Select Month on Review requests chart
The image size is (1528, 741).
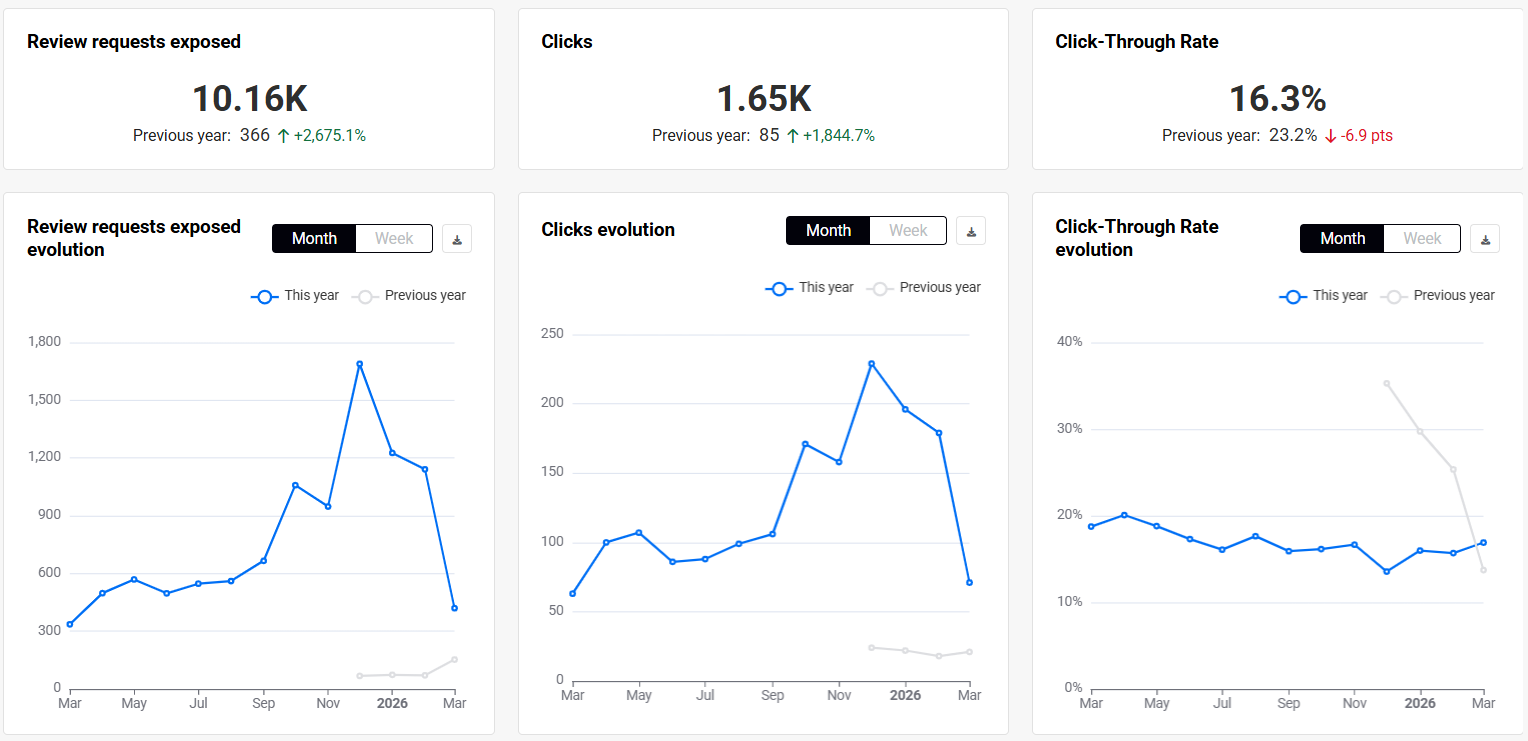[x=314, y=239]
